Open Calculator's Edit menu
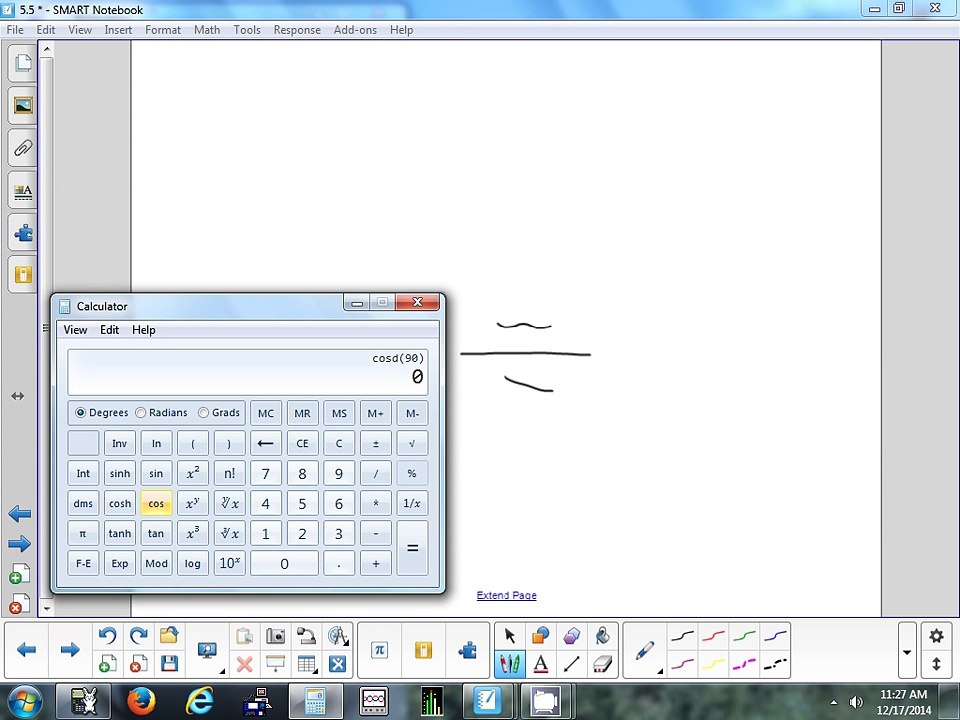 [x=110, y=330]
